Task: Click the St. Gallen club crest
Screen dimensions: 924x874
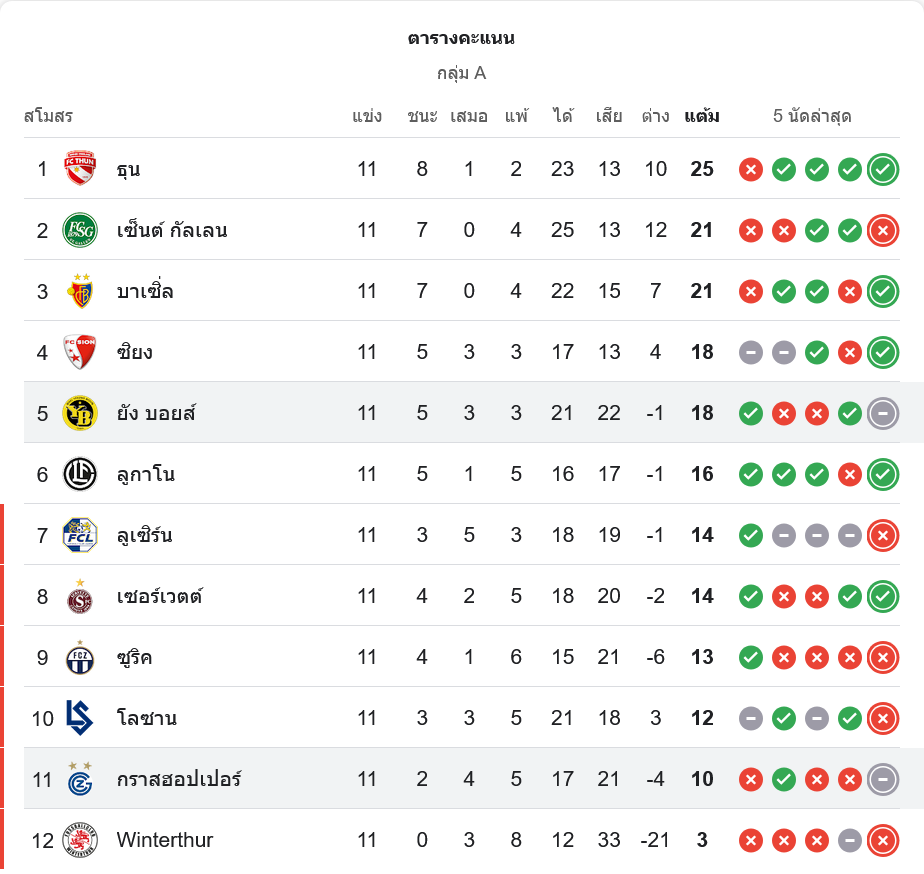Action: (80, 230)
